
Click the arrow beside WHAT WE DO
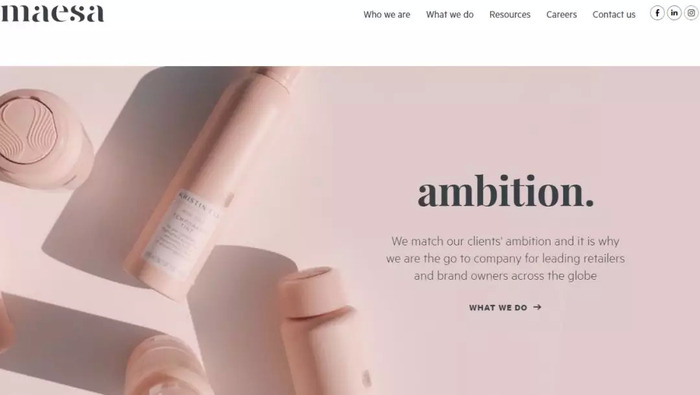pos(538,307)
